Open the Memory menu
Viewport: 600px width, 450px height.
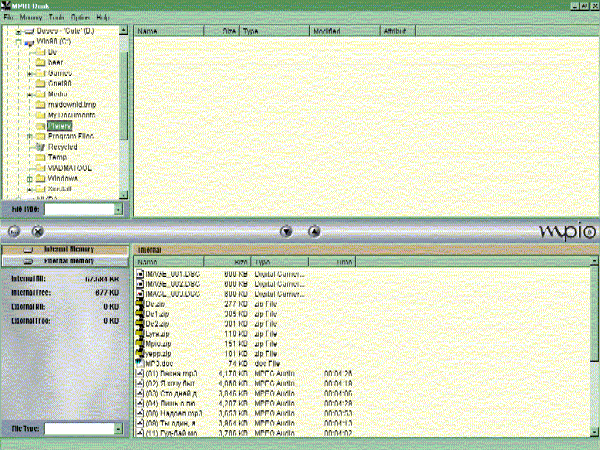[x=31, y=18]
